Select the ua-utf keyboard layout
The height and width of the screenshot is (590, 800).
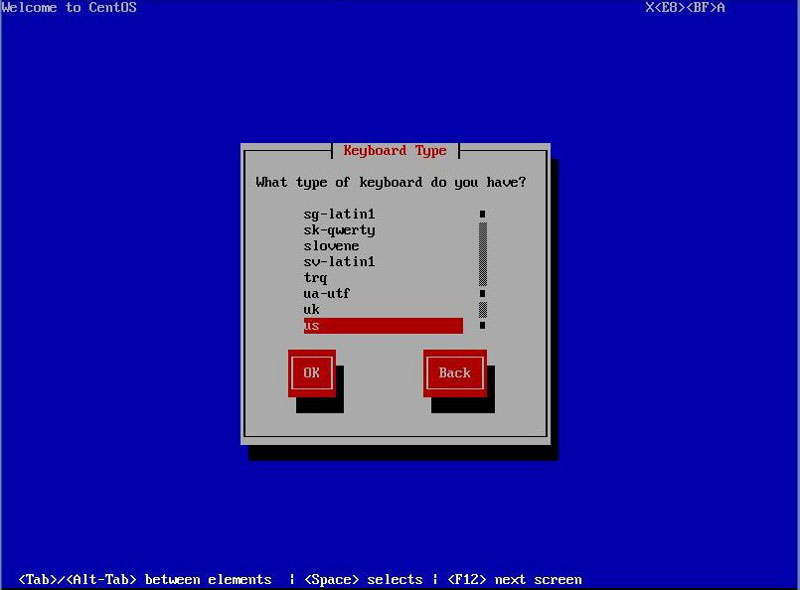pos(327,294)
